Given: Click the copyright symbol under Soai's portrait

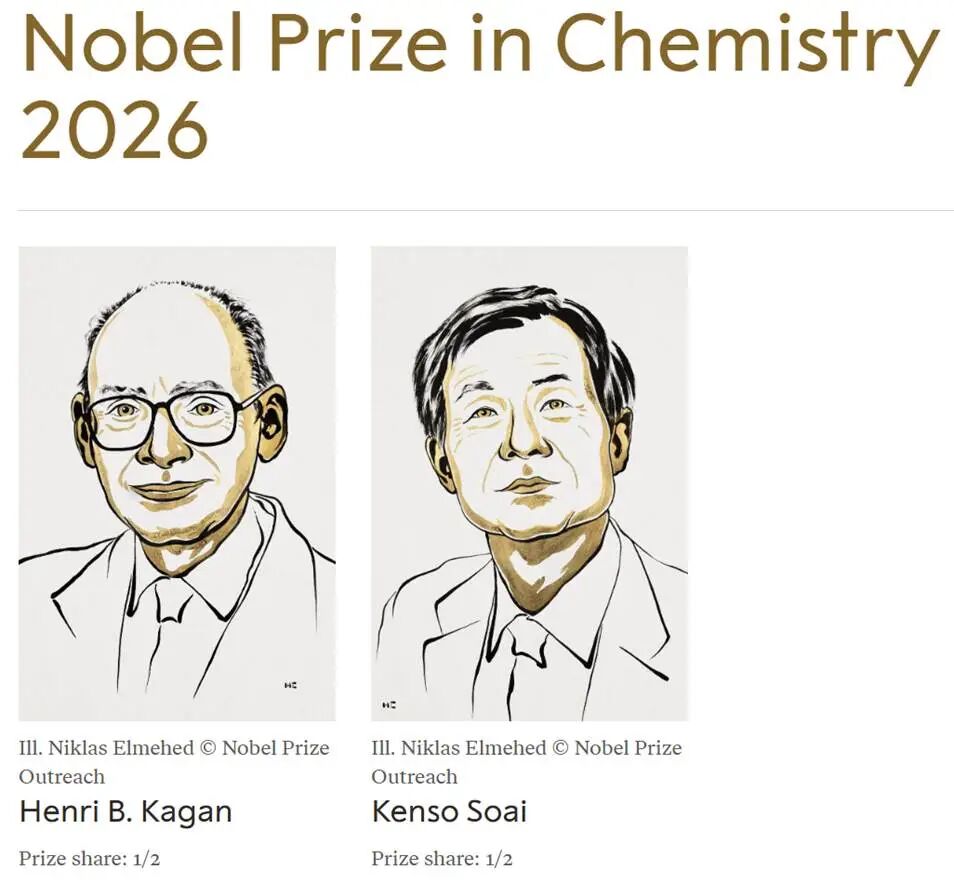Looking at the screenshot, I should tap(560, 748).
